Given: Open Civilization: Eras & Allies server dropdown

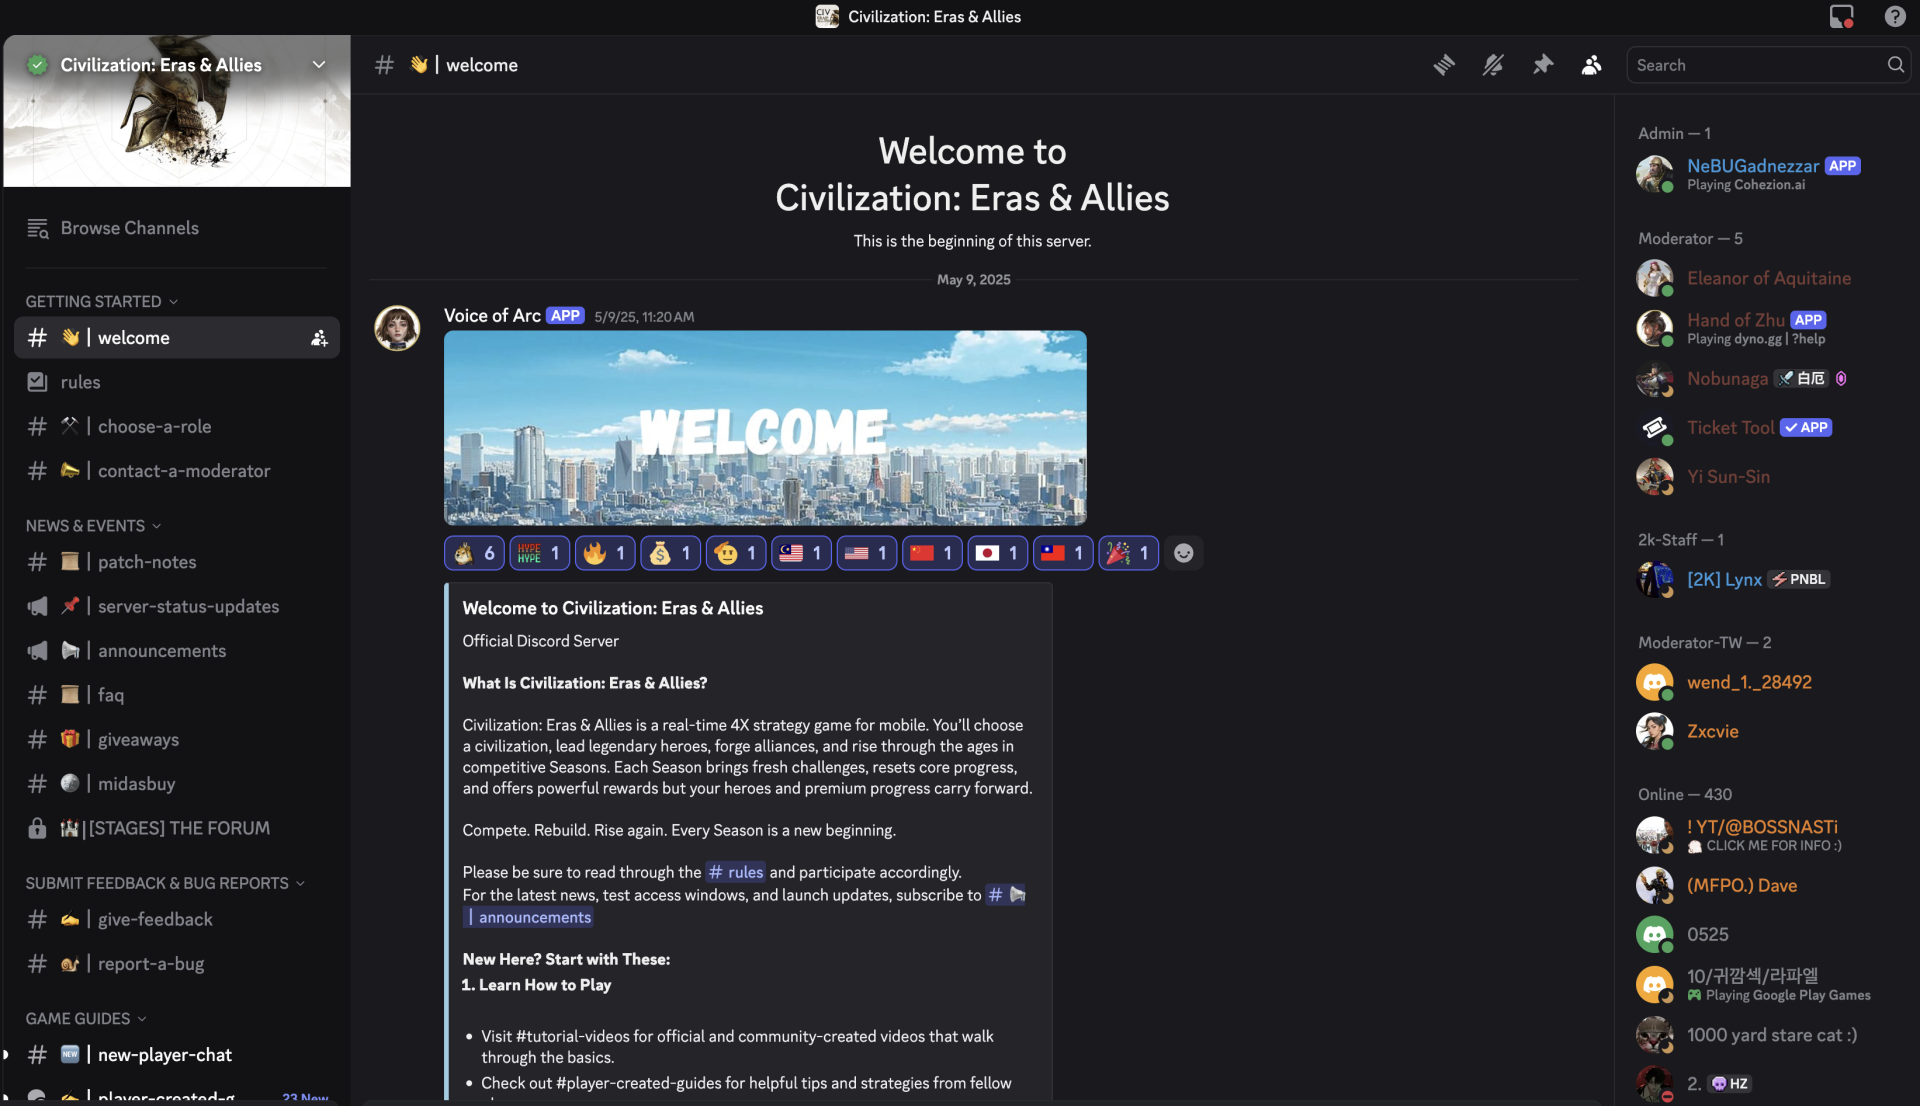Looking at the screenshot, I should (177, 65).
